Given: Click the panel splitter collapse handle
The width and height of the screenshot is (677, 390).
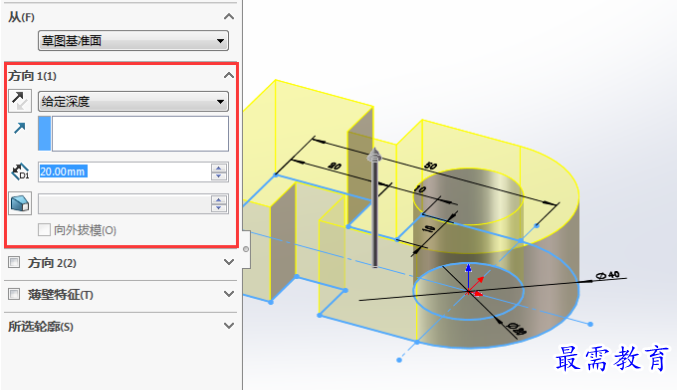Looking at the screenshot, I should click(246, 249).
